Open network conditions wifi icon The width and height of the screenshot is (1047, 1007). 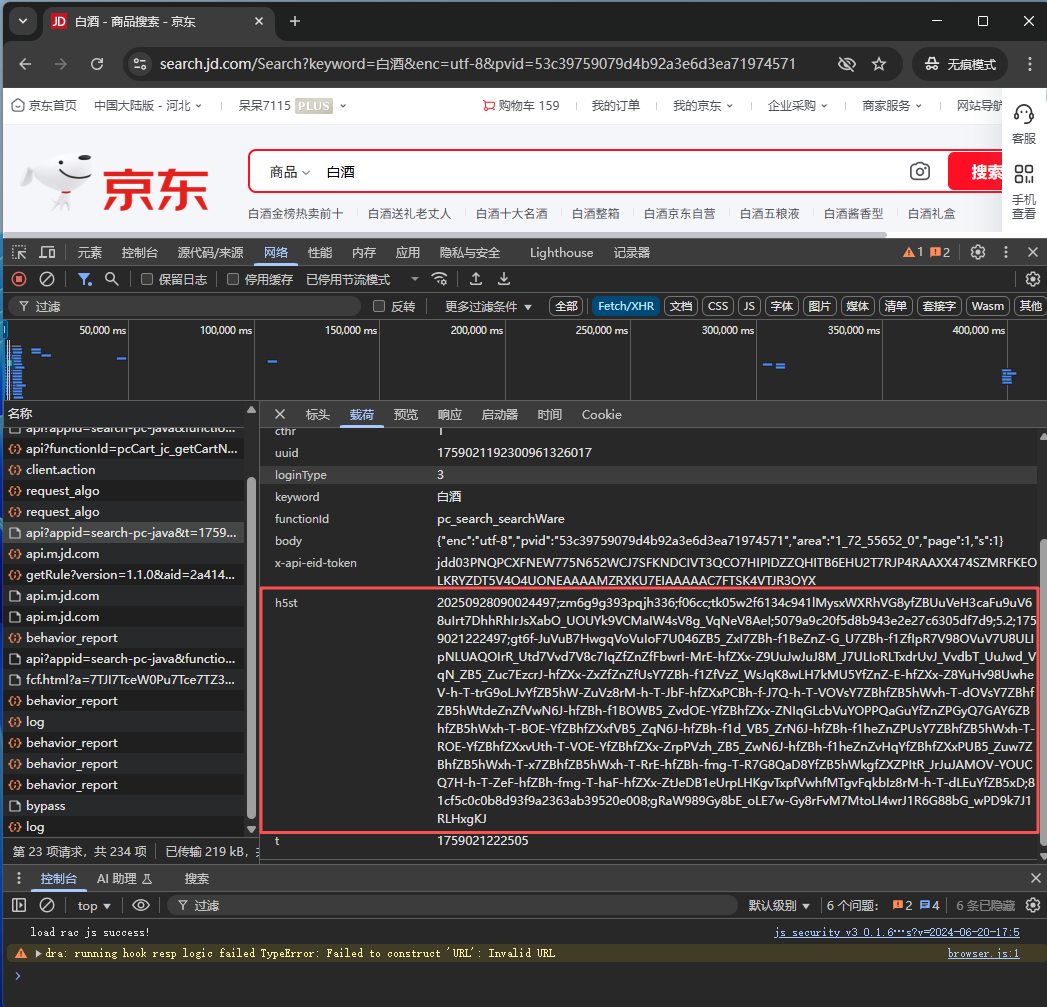coord(439,279)
